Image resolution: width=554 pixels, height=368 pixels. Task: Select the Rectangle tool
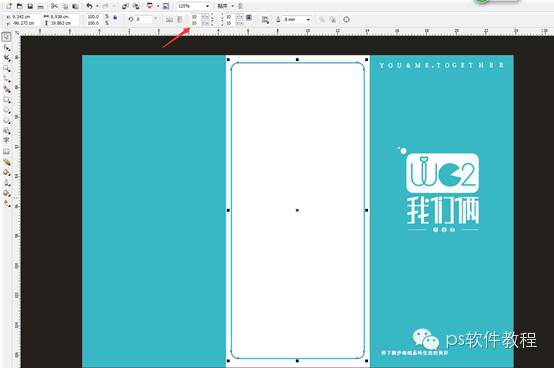(x=7, y=100)
